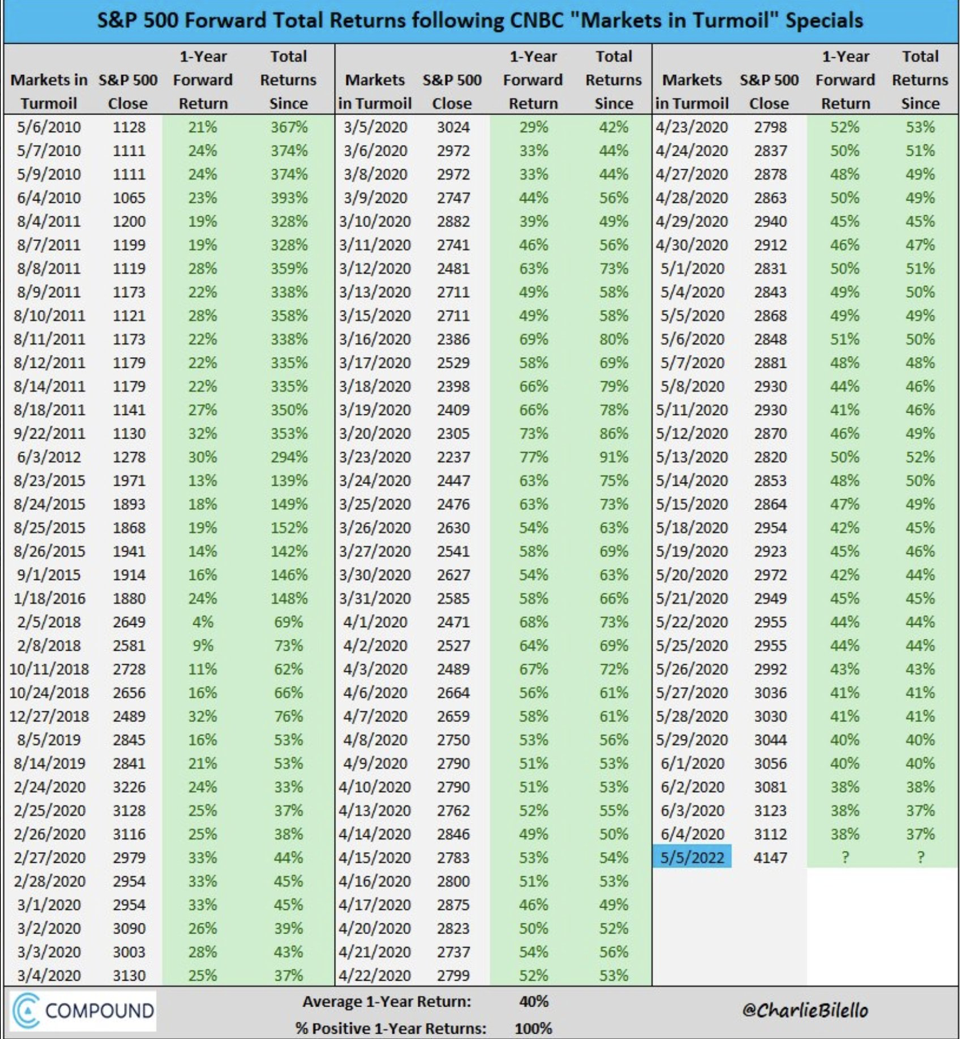This screenshot has width=960, height=1039.
Task: Click 367% total return in the 5/6/2010 row
Action: pos(289,127)
